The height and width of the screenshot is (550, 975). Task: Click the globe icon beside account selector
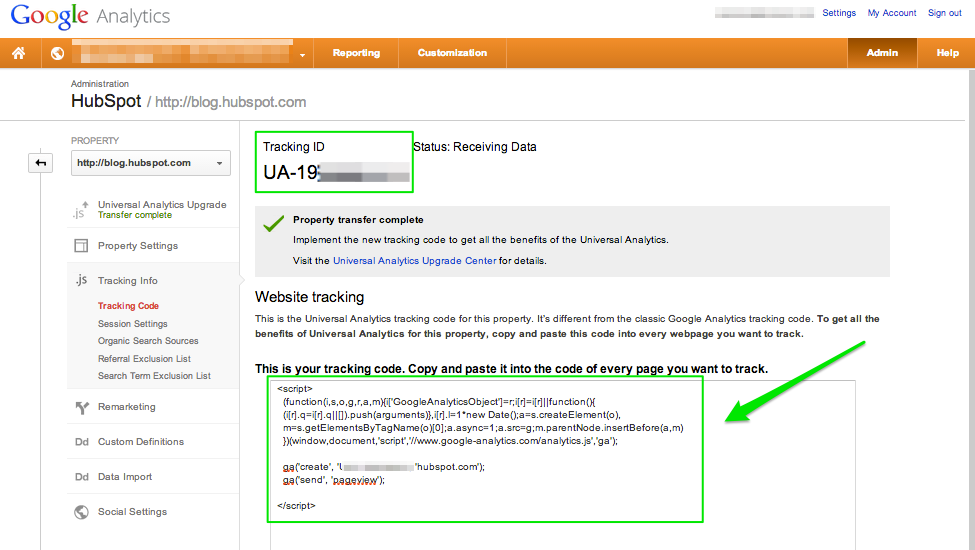[x=58, y=53]
